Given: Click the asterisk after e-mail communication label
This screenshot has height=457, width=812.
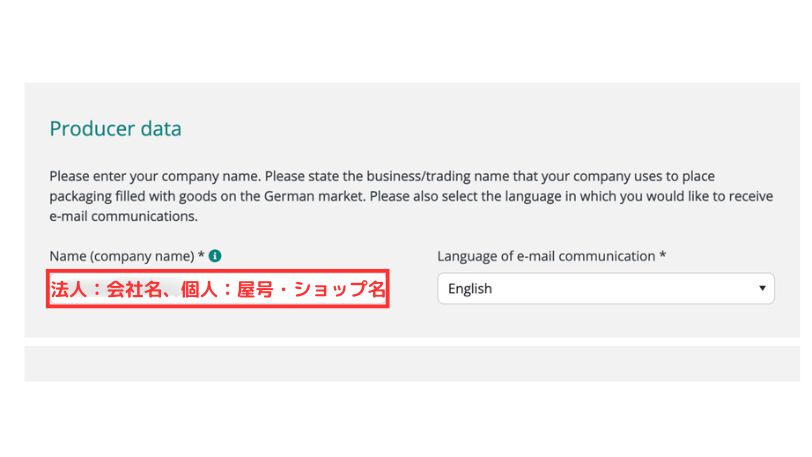Looking at the screenshot, I should pyautogui.click(x=663, y=256).
